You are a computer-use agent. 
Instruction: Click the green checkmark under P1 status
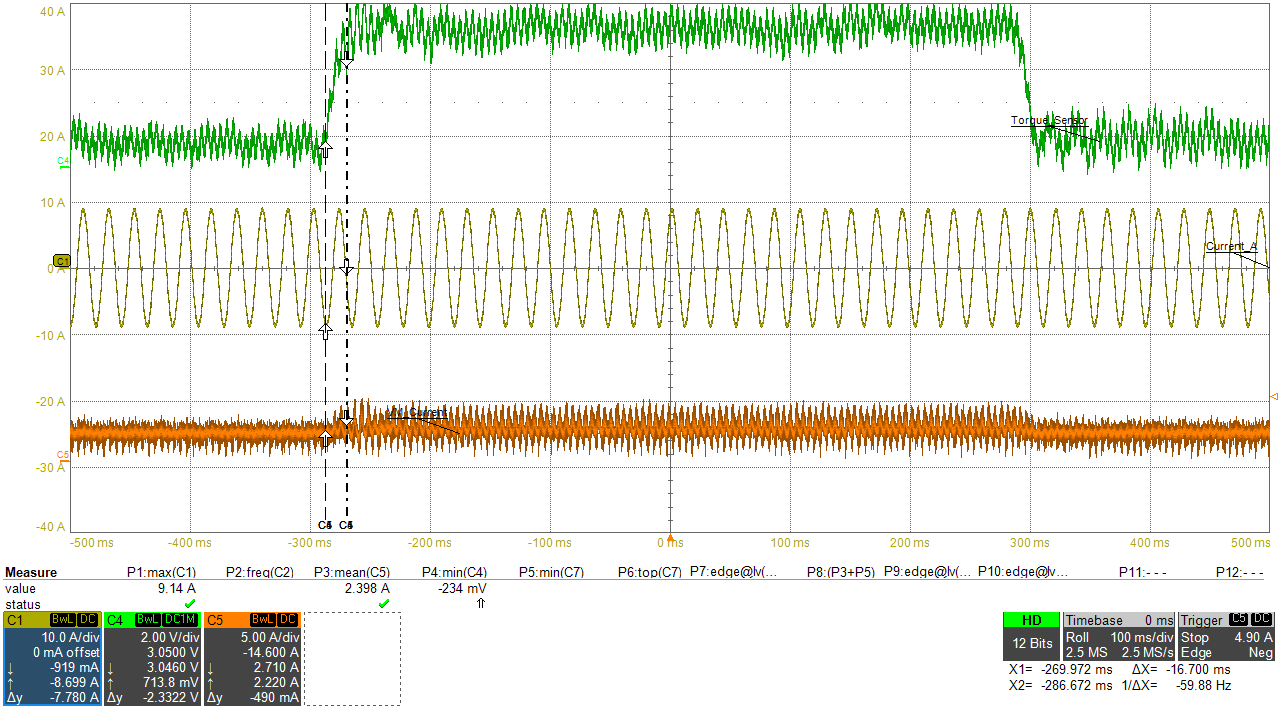(x=189, y=604)
